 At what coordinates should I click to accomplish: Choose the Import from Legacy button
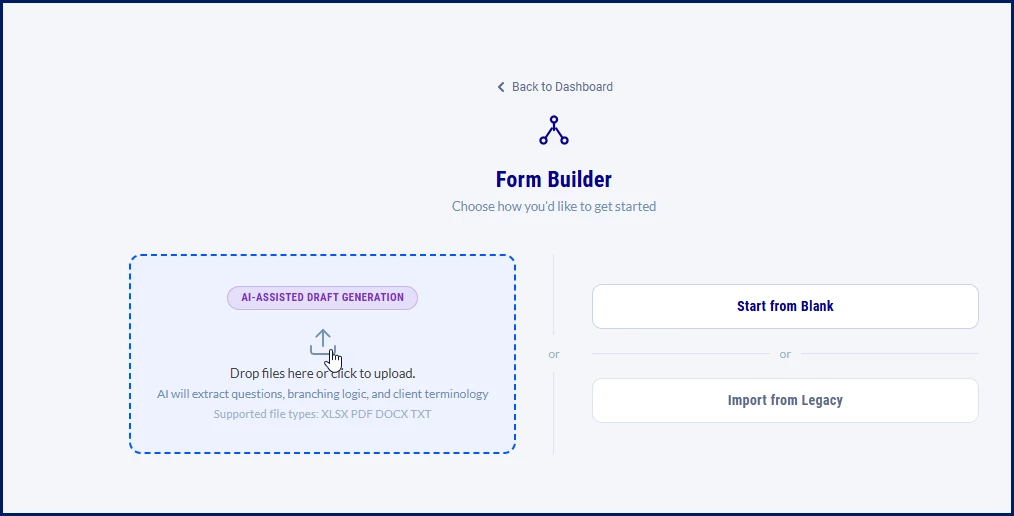[785, 400]
